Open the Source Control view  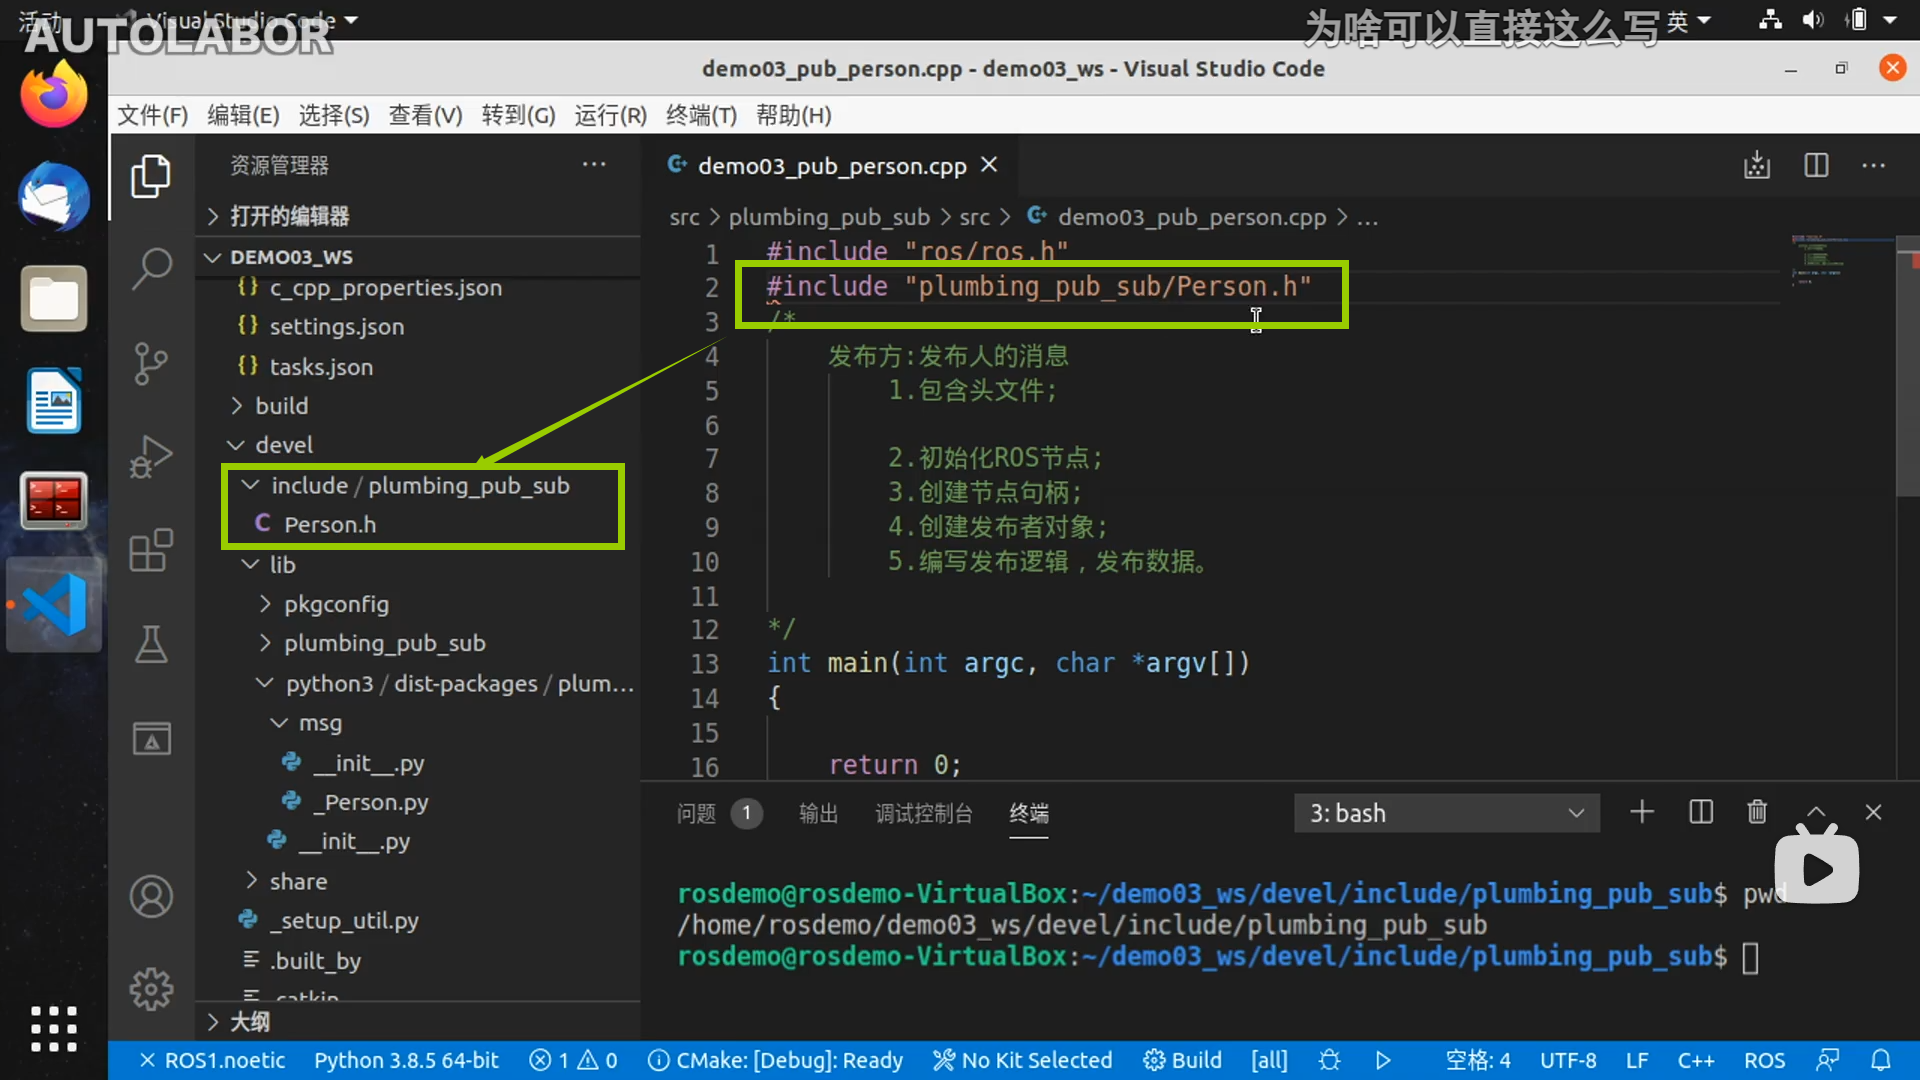[x=151, y=363]
